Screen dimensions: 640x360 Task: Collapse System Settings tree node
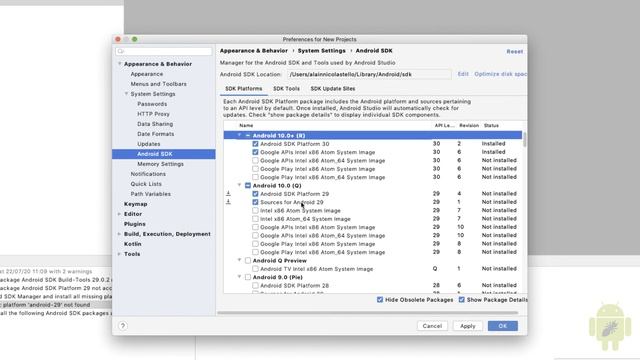point(126,94)
